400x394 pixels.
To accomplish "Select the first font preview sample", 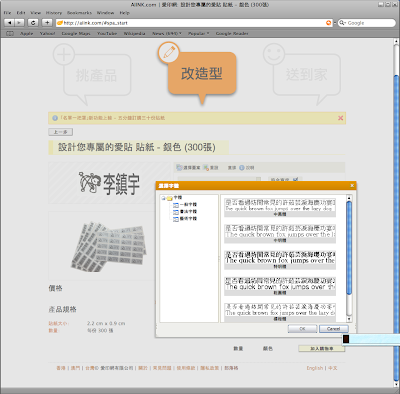I will 280,207.
